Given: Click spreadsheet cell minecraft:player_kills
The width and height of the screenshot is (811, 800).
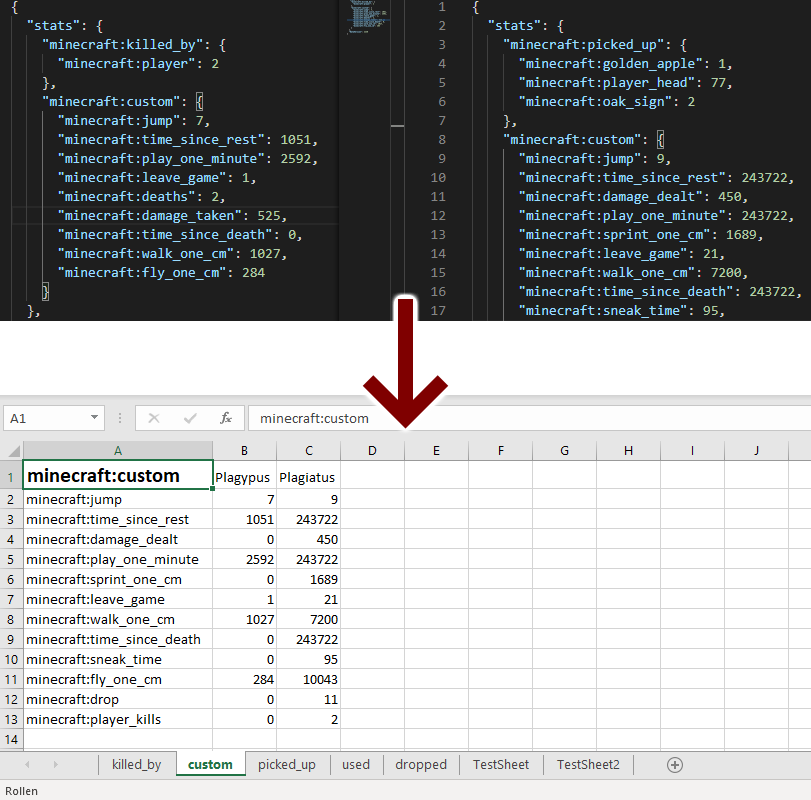Looking at the screenshot, I should (x=118, y=719).
